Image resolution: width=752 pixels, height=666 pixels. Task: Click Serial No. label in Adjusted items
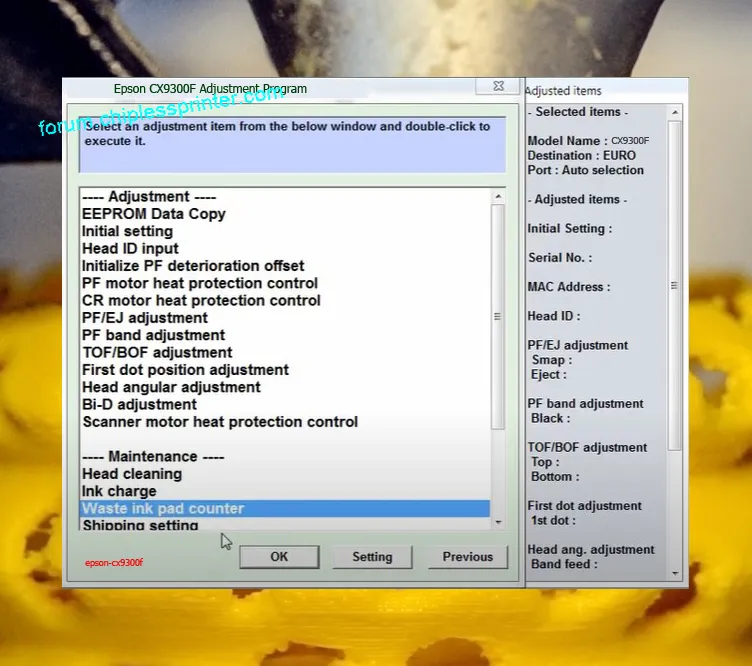(x=560, y=257)
